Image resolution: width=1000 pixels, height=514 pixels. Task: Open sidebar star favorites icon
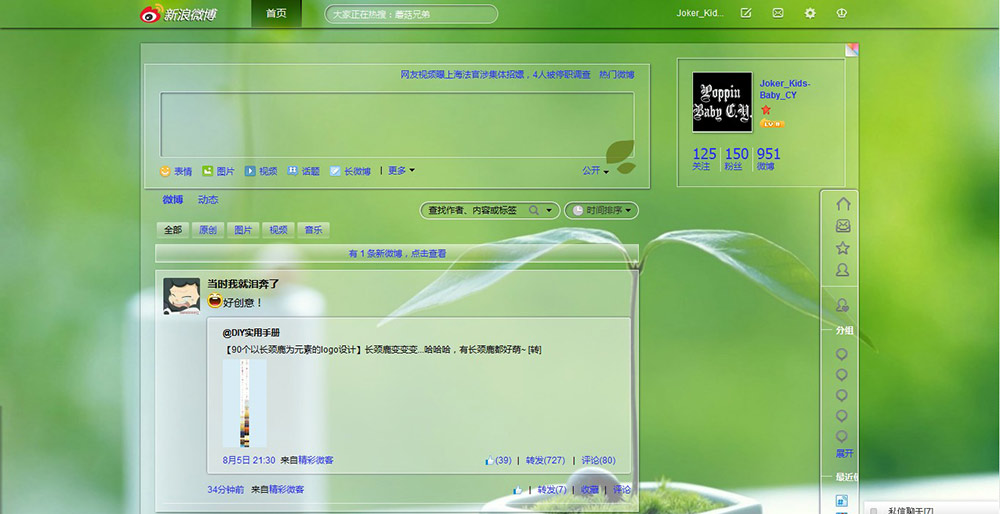point(843,248)
